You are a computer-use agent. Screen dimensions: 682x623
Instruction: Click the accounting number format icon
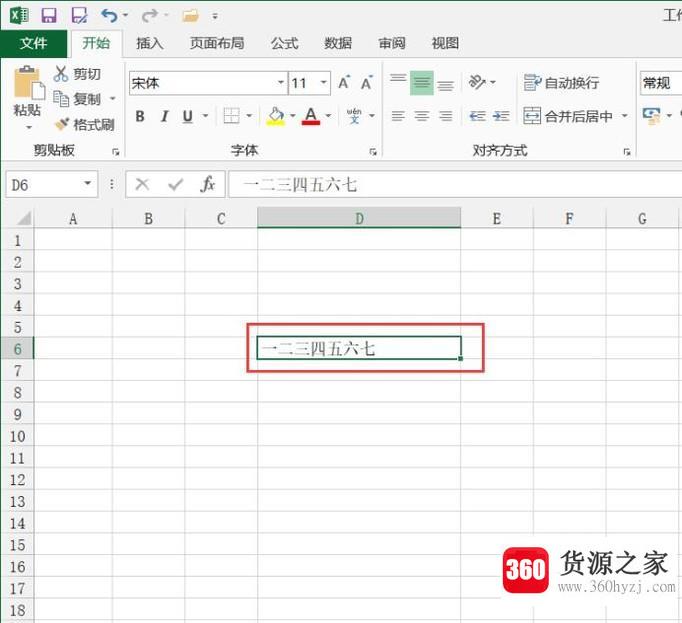[x=652, y=116]
